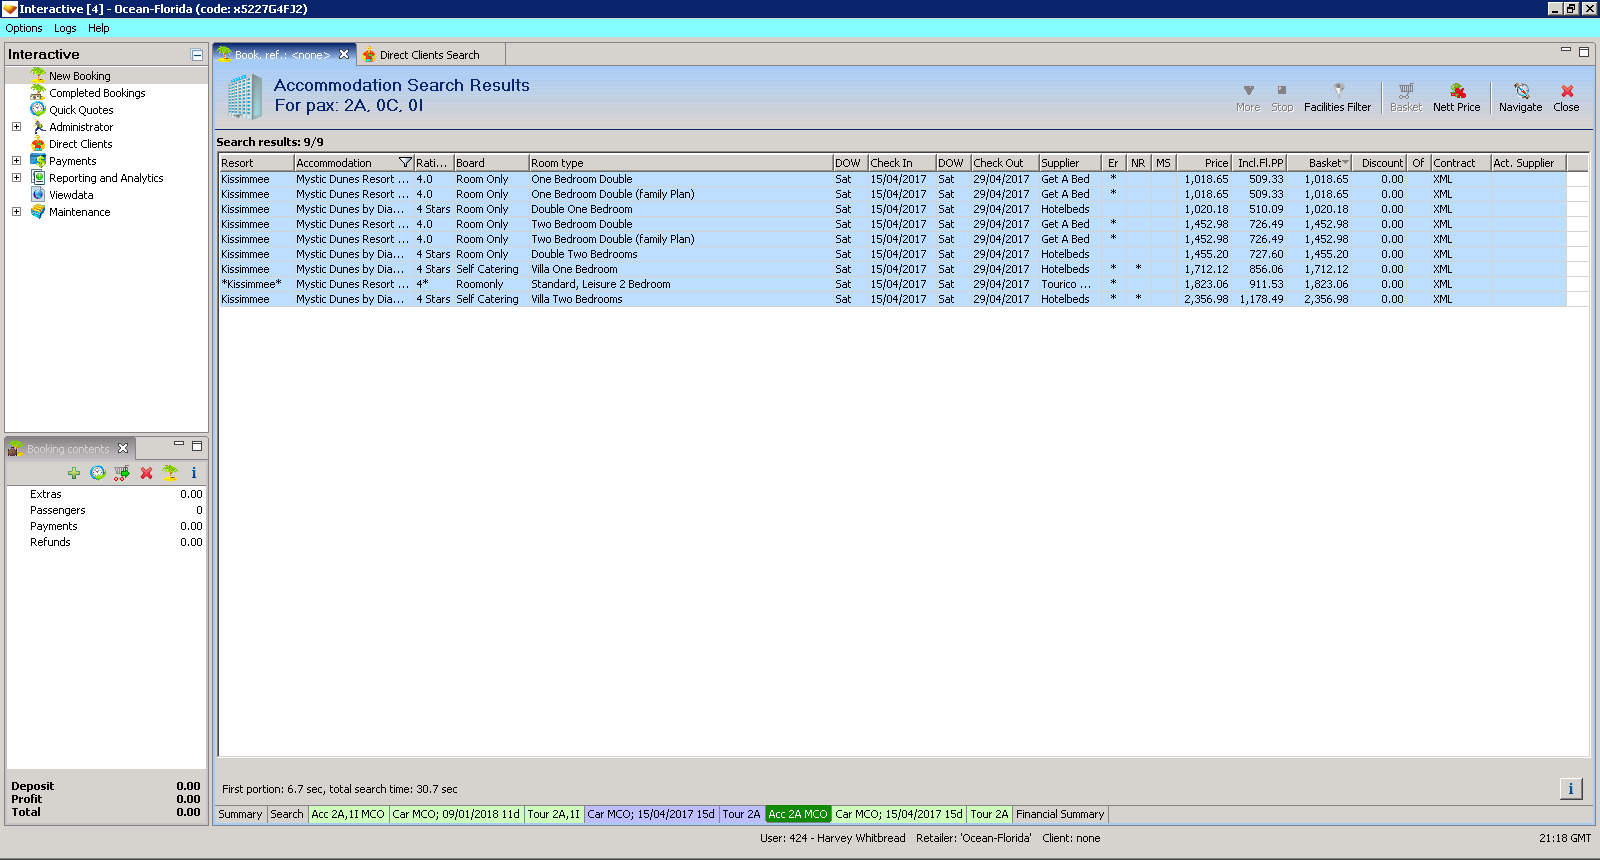The height and width of the screenshot is (860, 1600).
Task: Open the Help menu
Action: click(98, 28)
